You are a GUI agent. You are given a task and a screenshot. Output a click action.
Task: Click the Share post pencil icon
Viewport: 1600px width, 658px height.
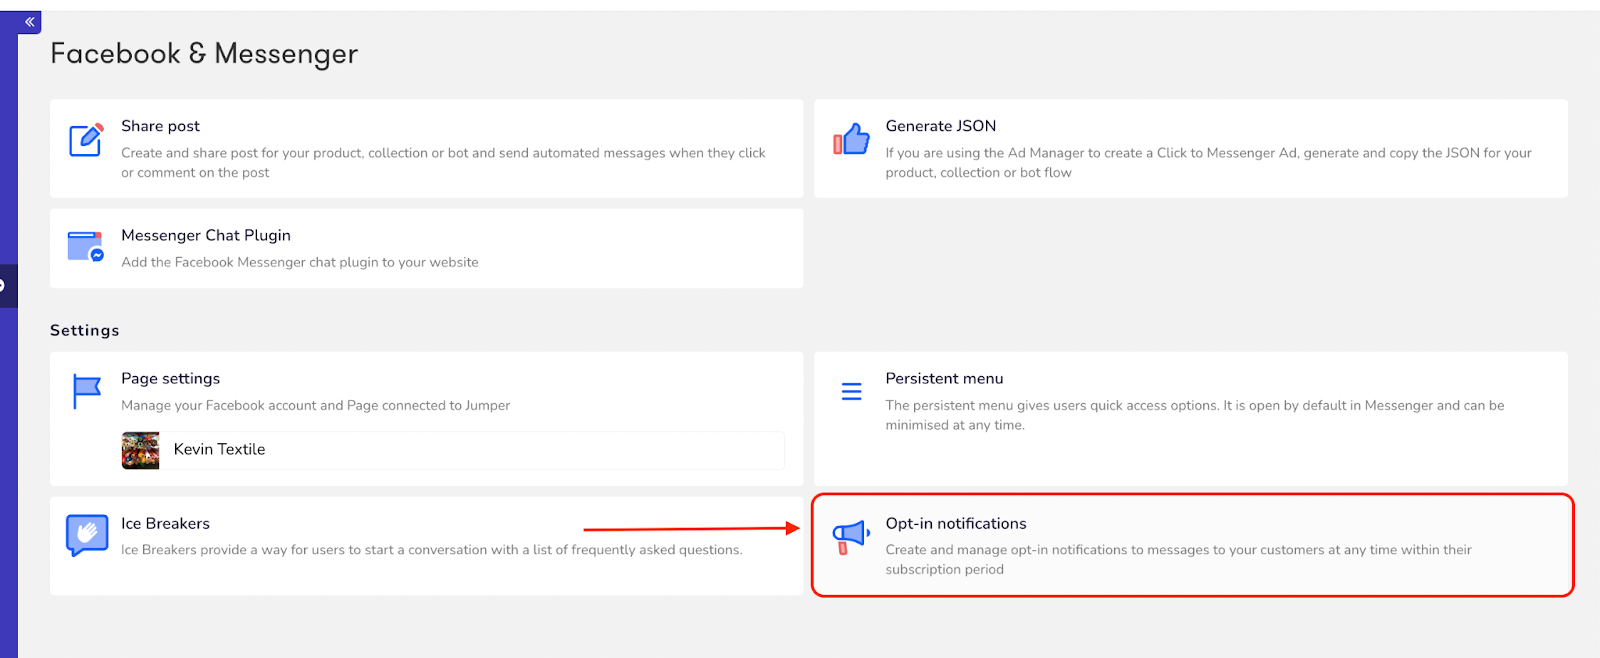[x=86, y=139]
